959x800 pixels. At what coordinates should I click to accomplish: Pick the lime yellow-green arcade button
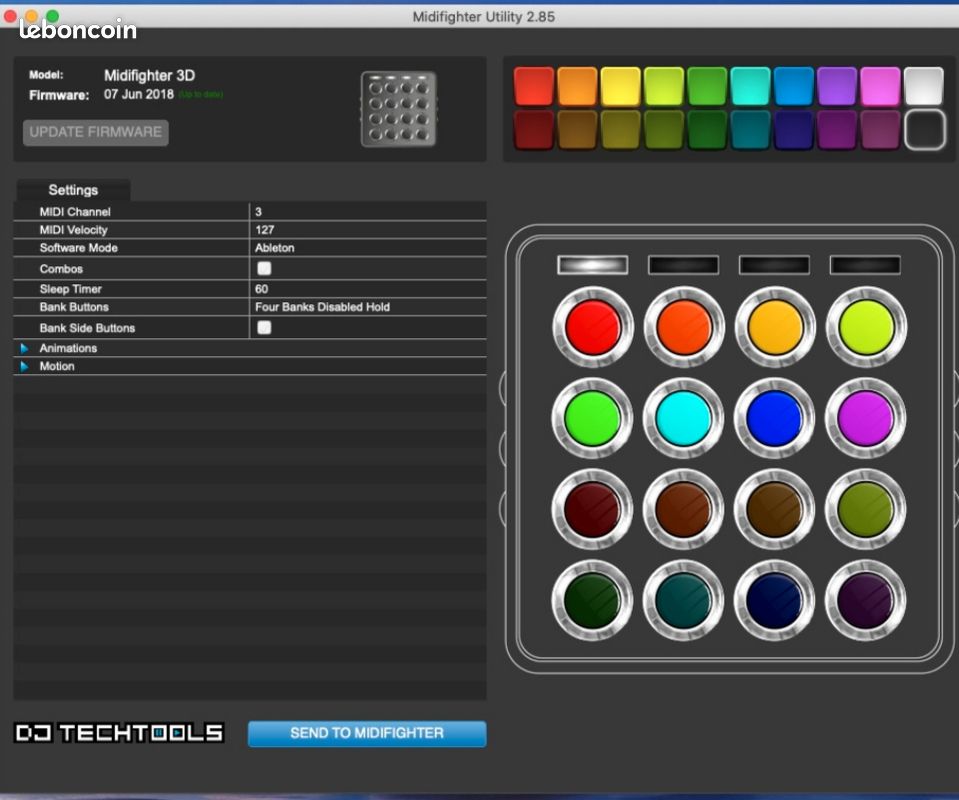tap(865, 327)
